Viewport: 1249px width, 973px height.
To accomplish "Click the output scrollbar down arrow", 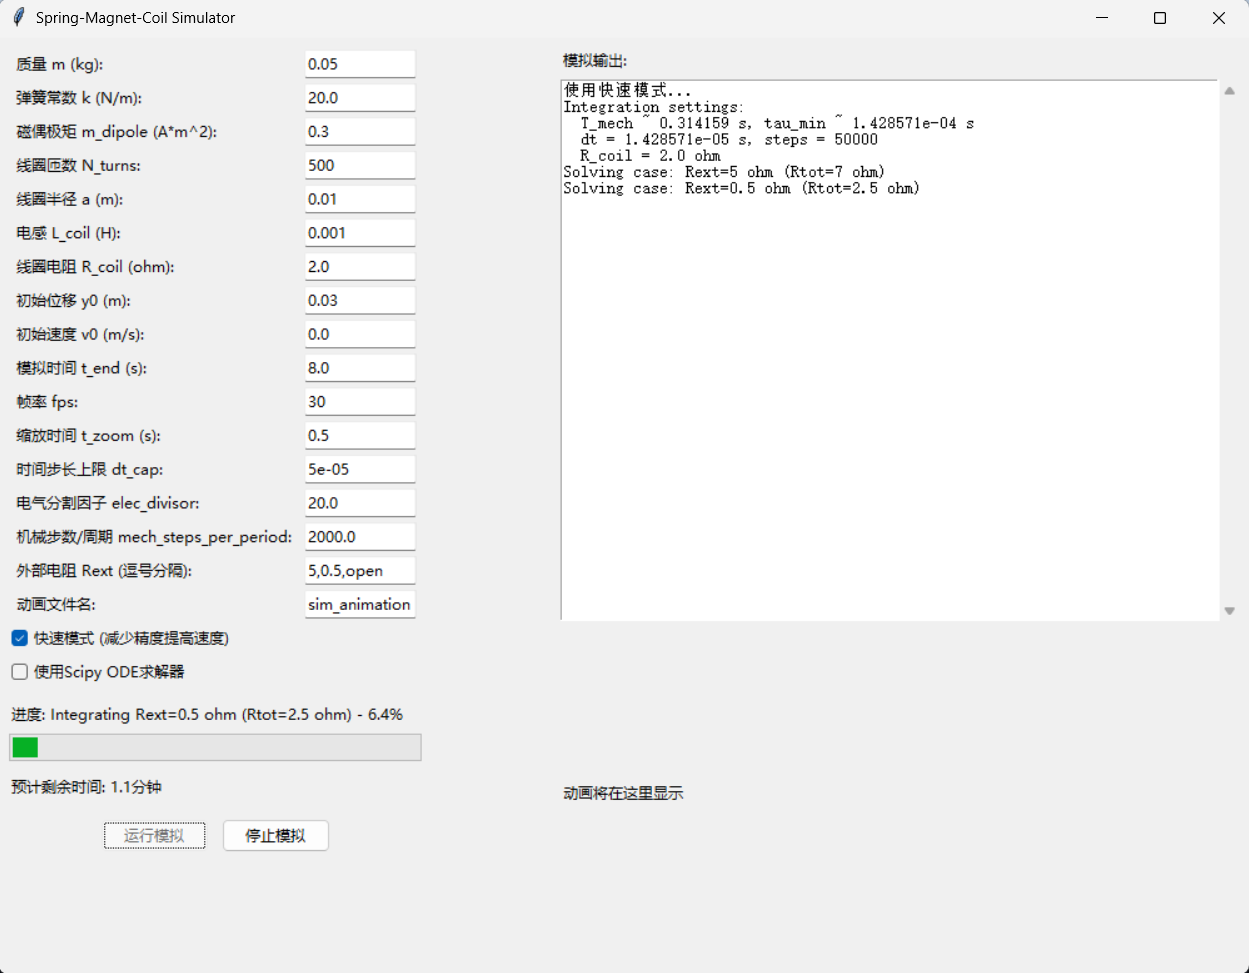I will pyautogui.click(x=1229, y=611).
